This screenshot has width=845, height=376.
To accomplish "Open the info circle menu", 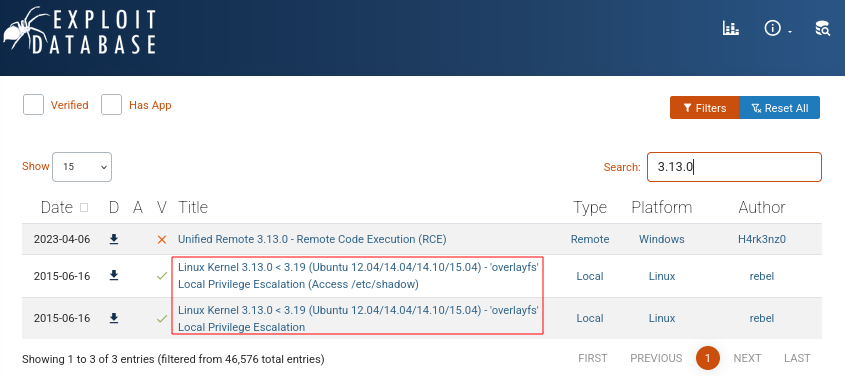I will point(778,29).
